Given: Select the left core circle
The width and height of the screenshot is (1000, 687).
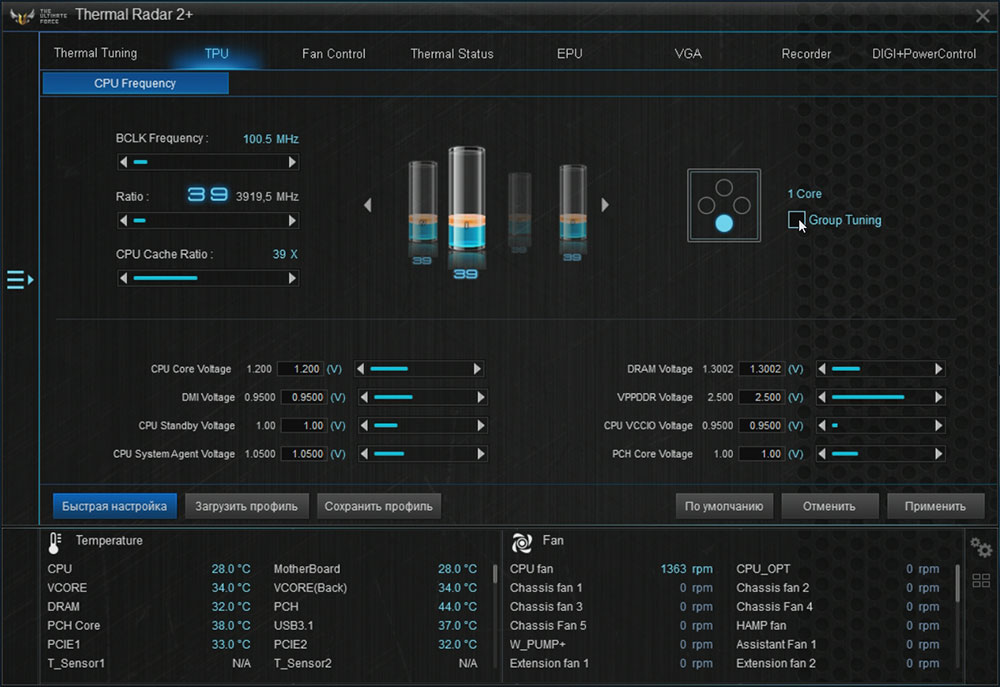Looking at the screenshot, I should pyautogui.click(x=706, y=205).
